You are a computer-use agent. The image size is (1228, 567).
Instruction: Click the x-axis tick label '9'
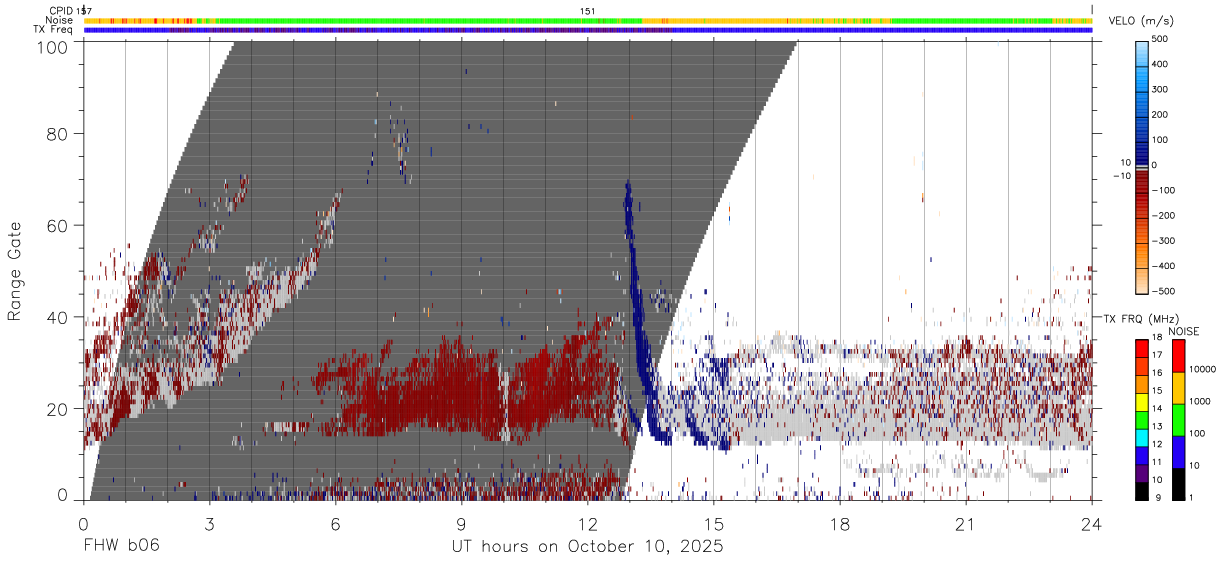[462, 523]
